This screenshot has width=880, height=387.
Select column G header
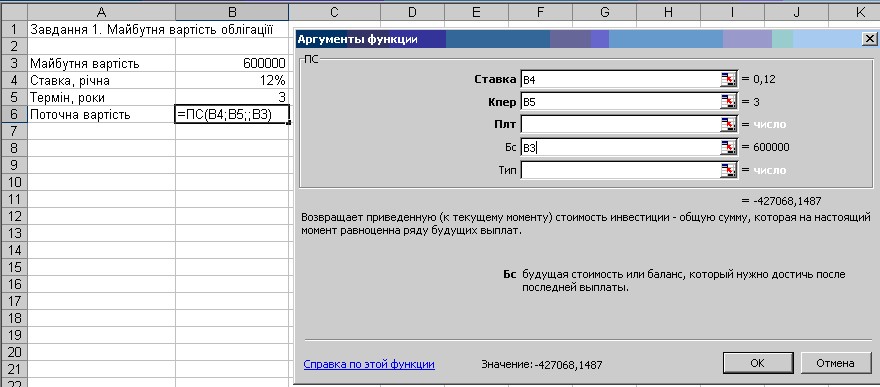click(x=604, y=12)
